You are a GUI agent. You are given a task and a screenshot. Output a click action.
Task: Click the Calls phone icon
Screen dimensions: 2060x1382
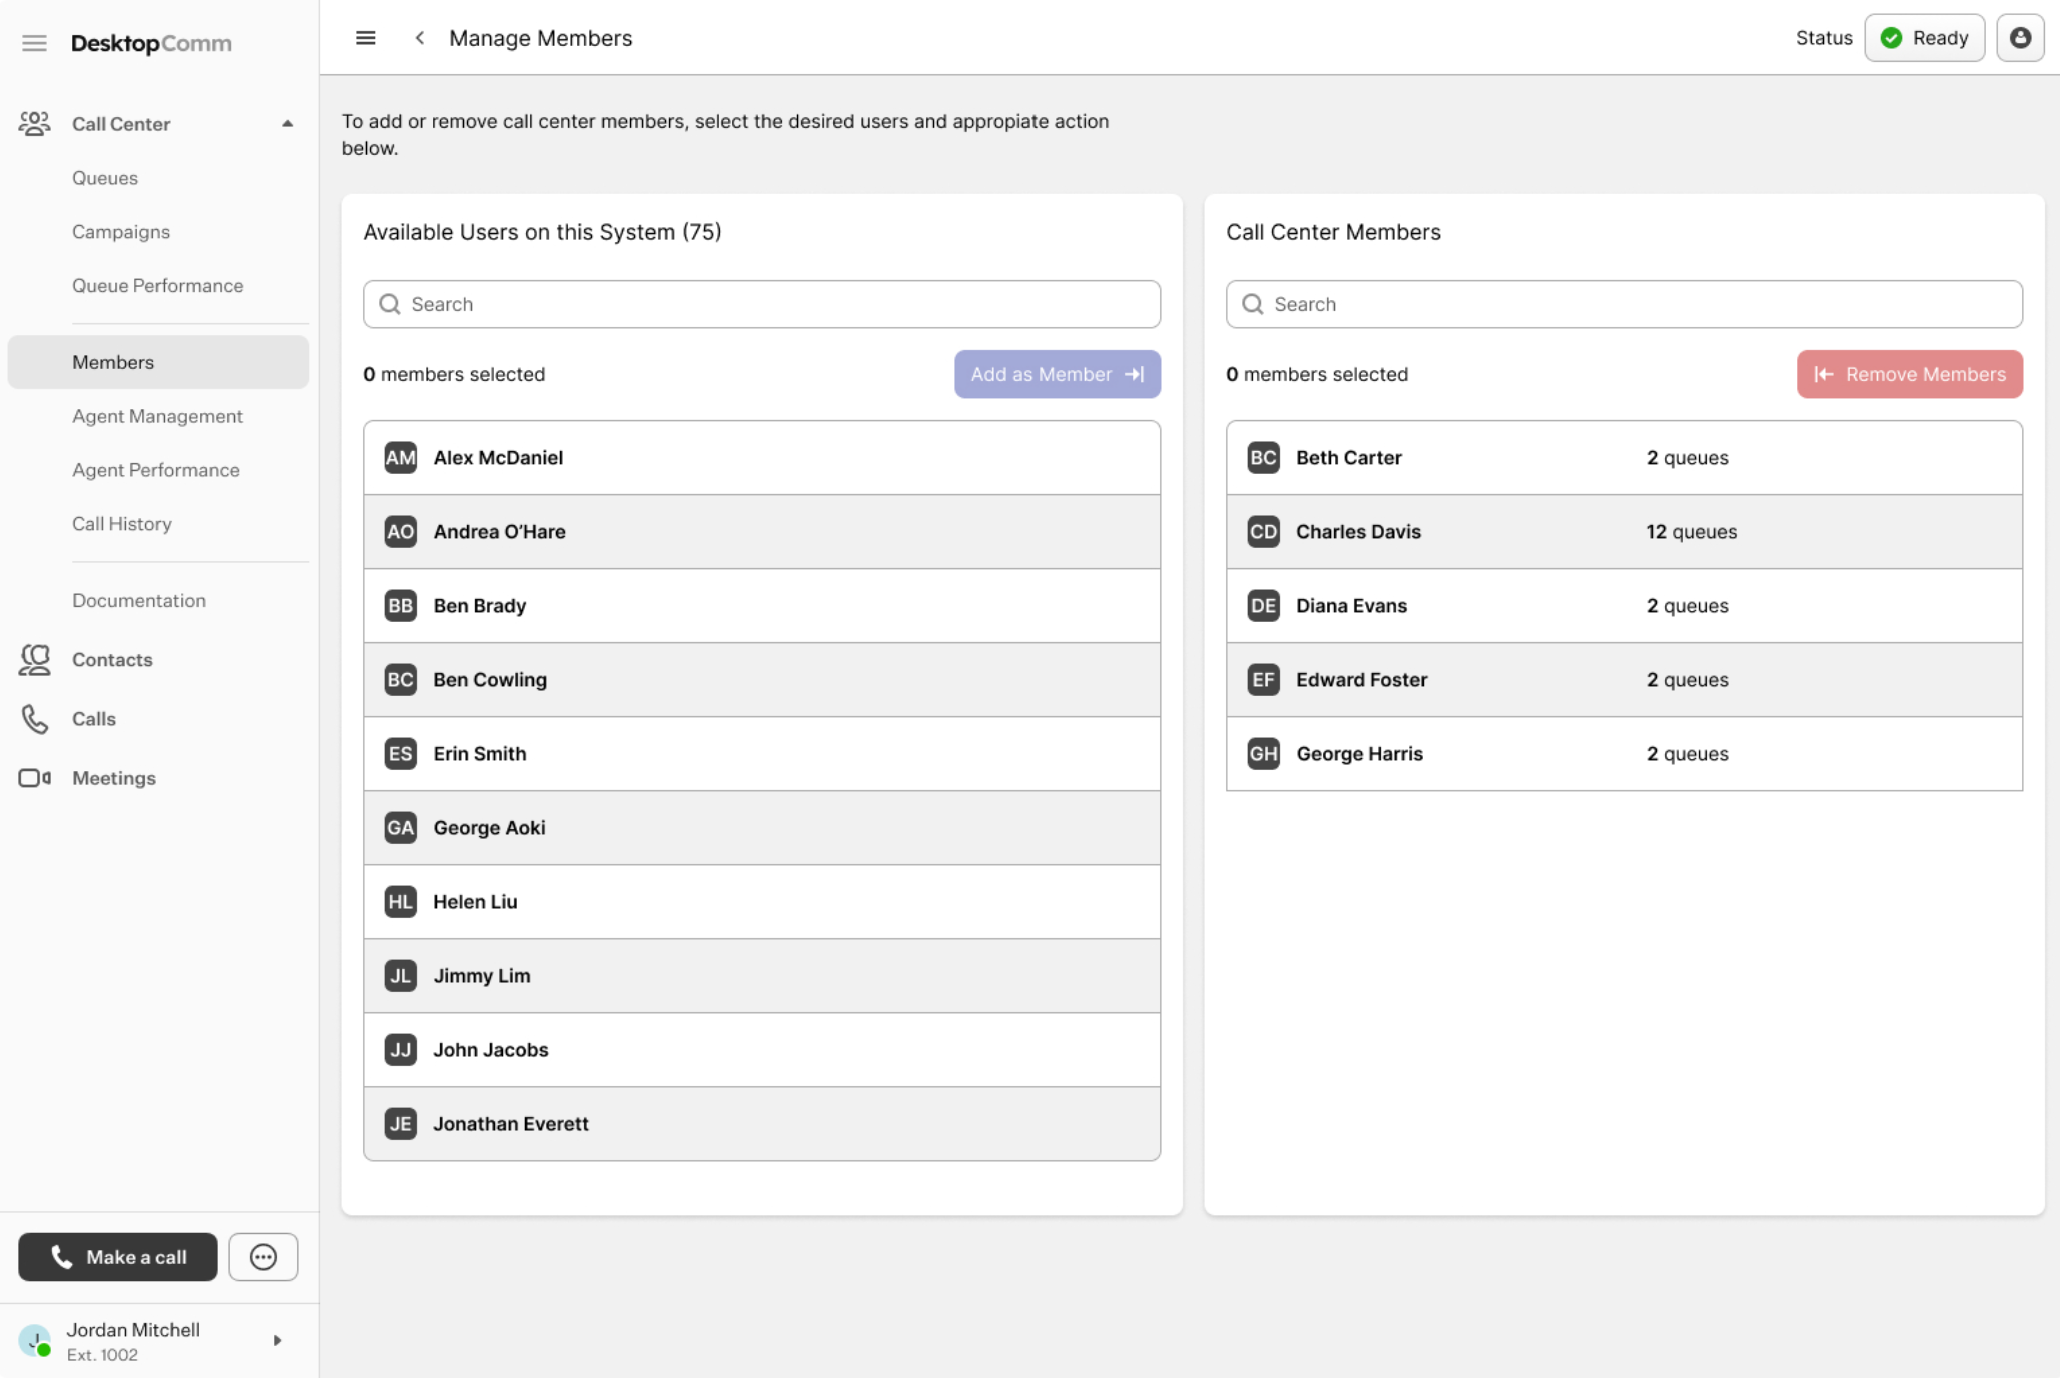(35, 719)
